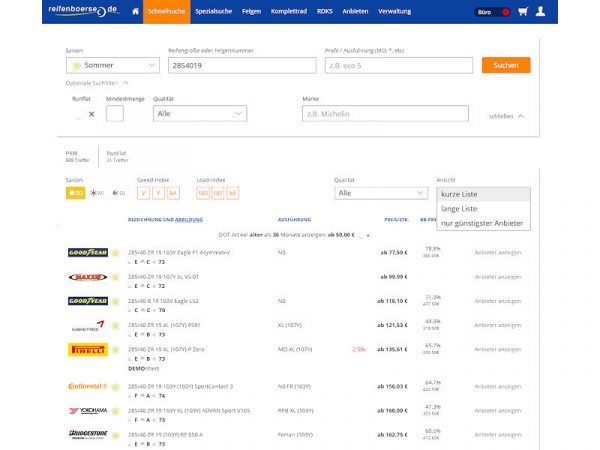This screenshot has width=600, height=450.
Task: Open the Spezialsuche tab
Action: [214, 11]
